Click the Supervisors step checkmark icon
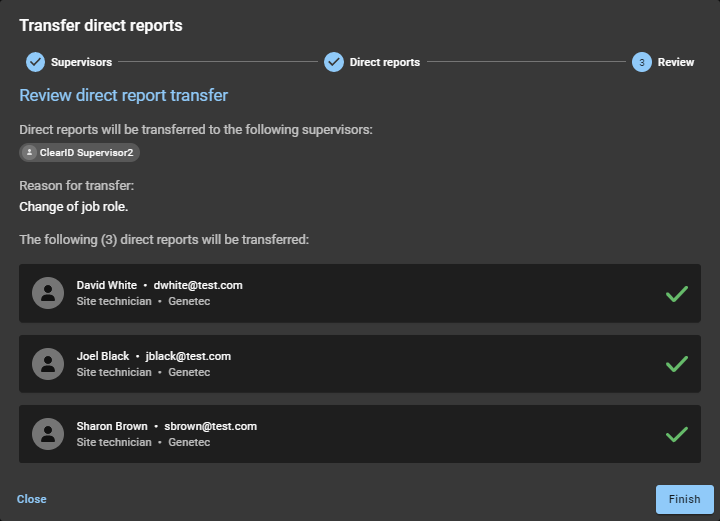This screenshot has height=521, width=720. [35, 62]
